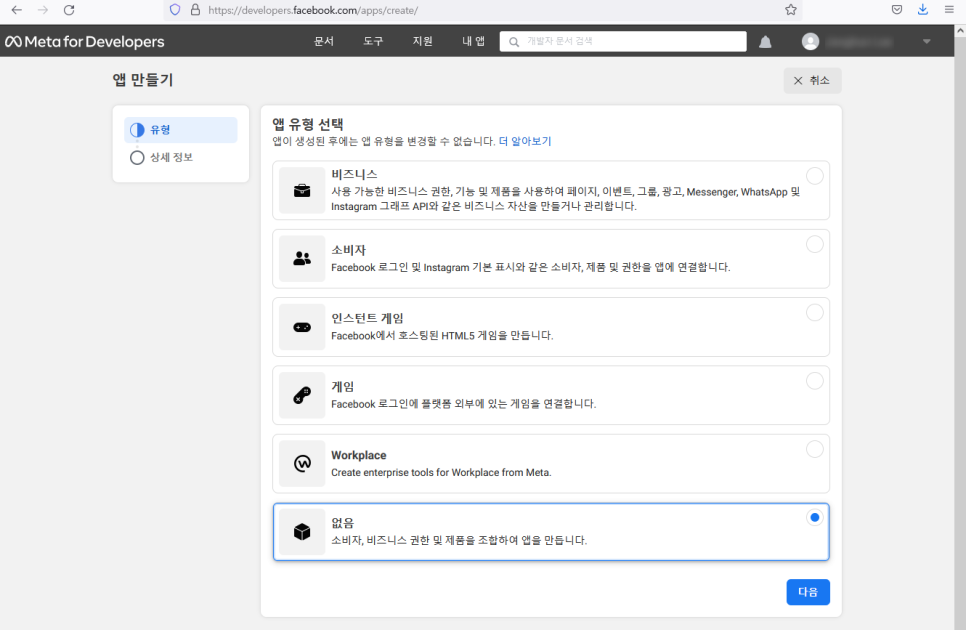Click the 없음 card title text
The image size is (966, 630).
coord(343,523)
